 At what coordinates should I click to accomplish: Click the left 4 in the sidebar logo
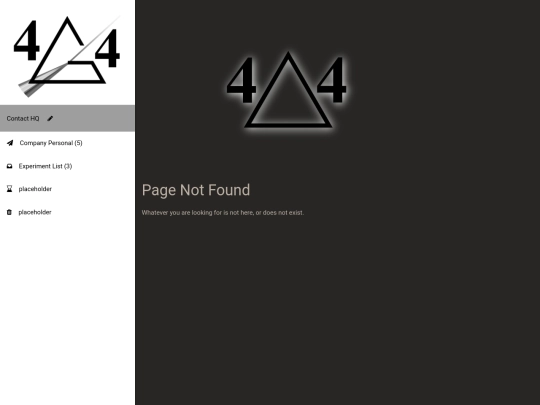[27, 40]
